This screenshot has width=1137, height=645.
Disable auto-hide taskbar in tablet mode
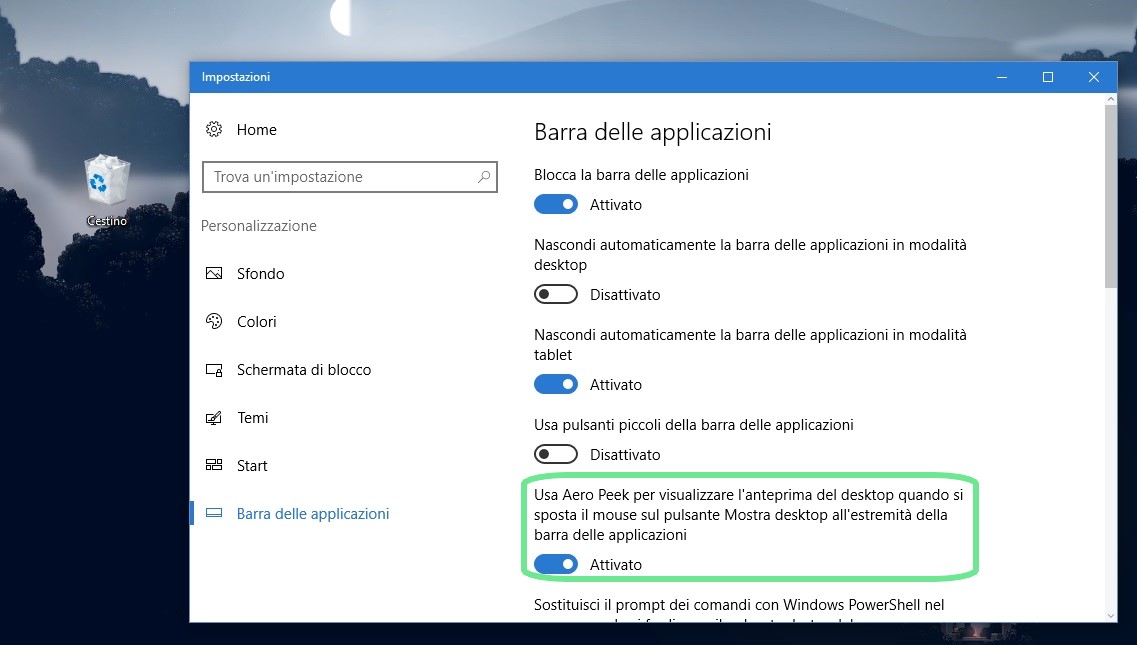(556, 385)
